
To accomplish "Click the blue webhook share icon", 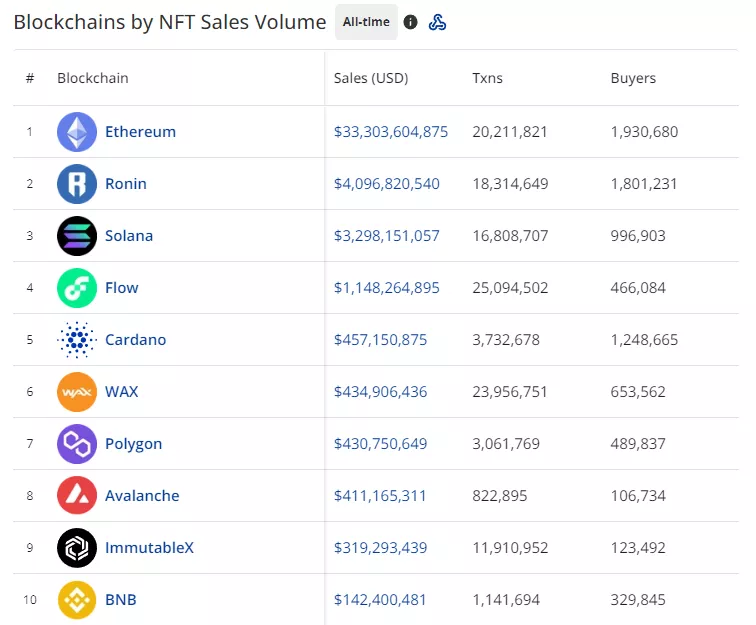I will (x=437, y=22).
